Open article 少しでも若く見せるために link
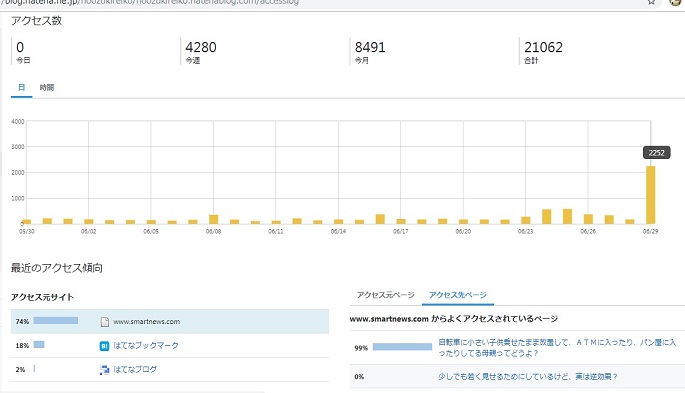 528,376
